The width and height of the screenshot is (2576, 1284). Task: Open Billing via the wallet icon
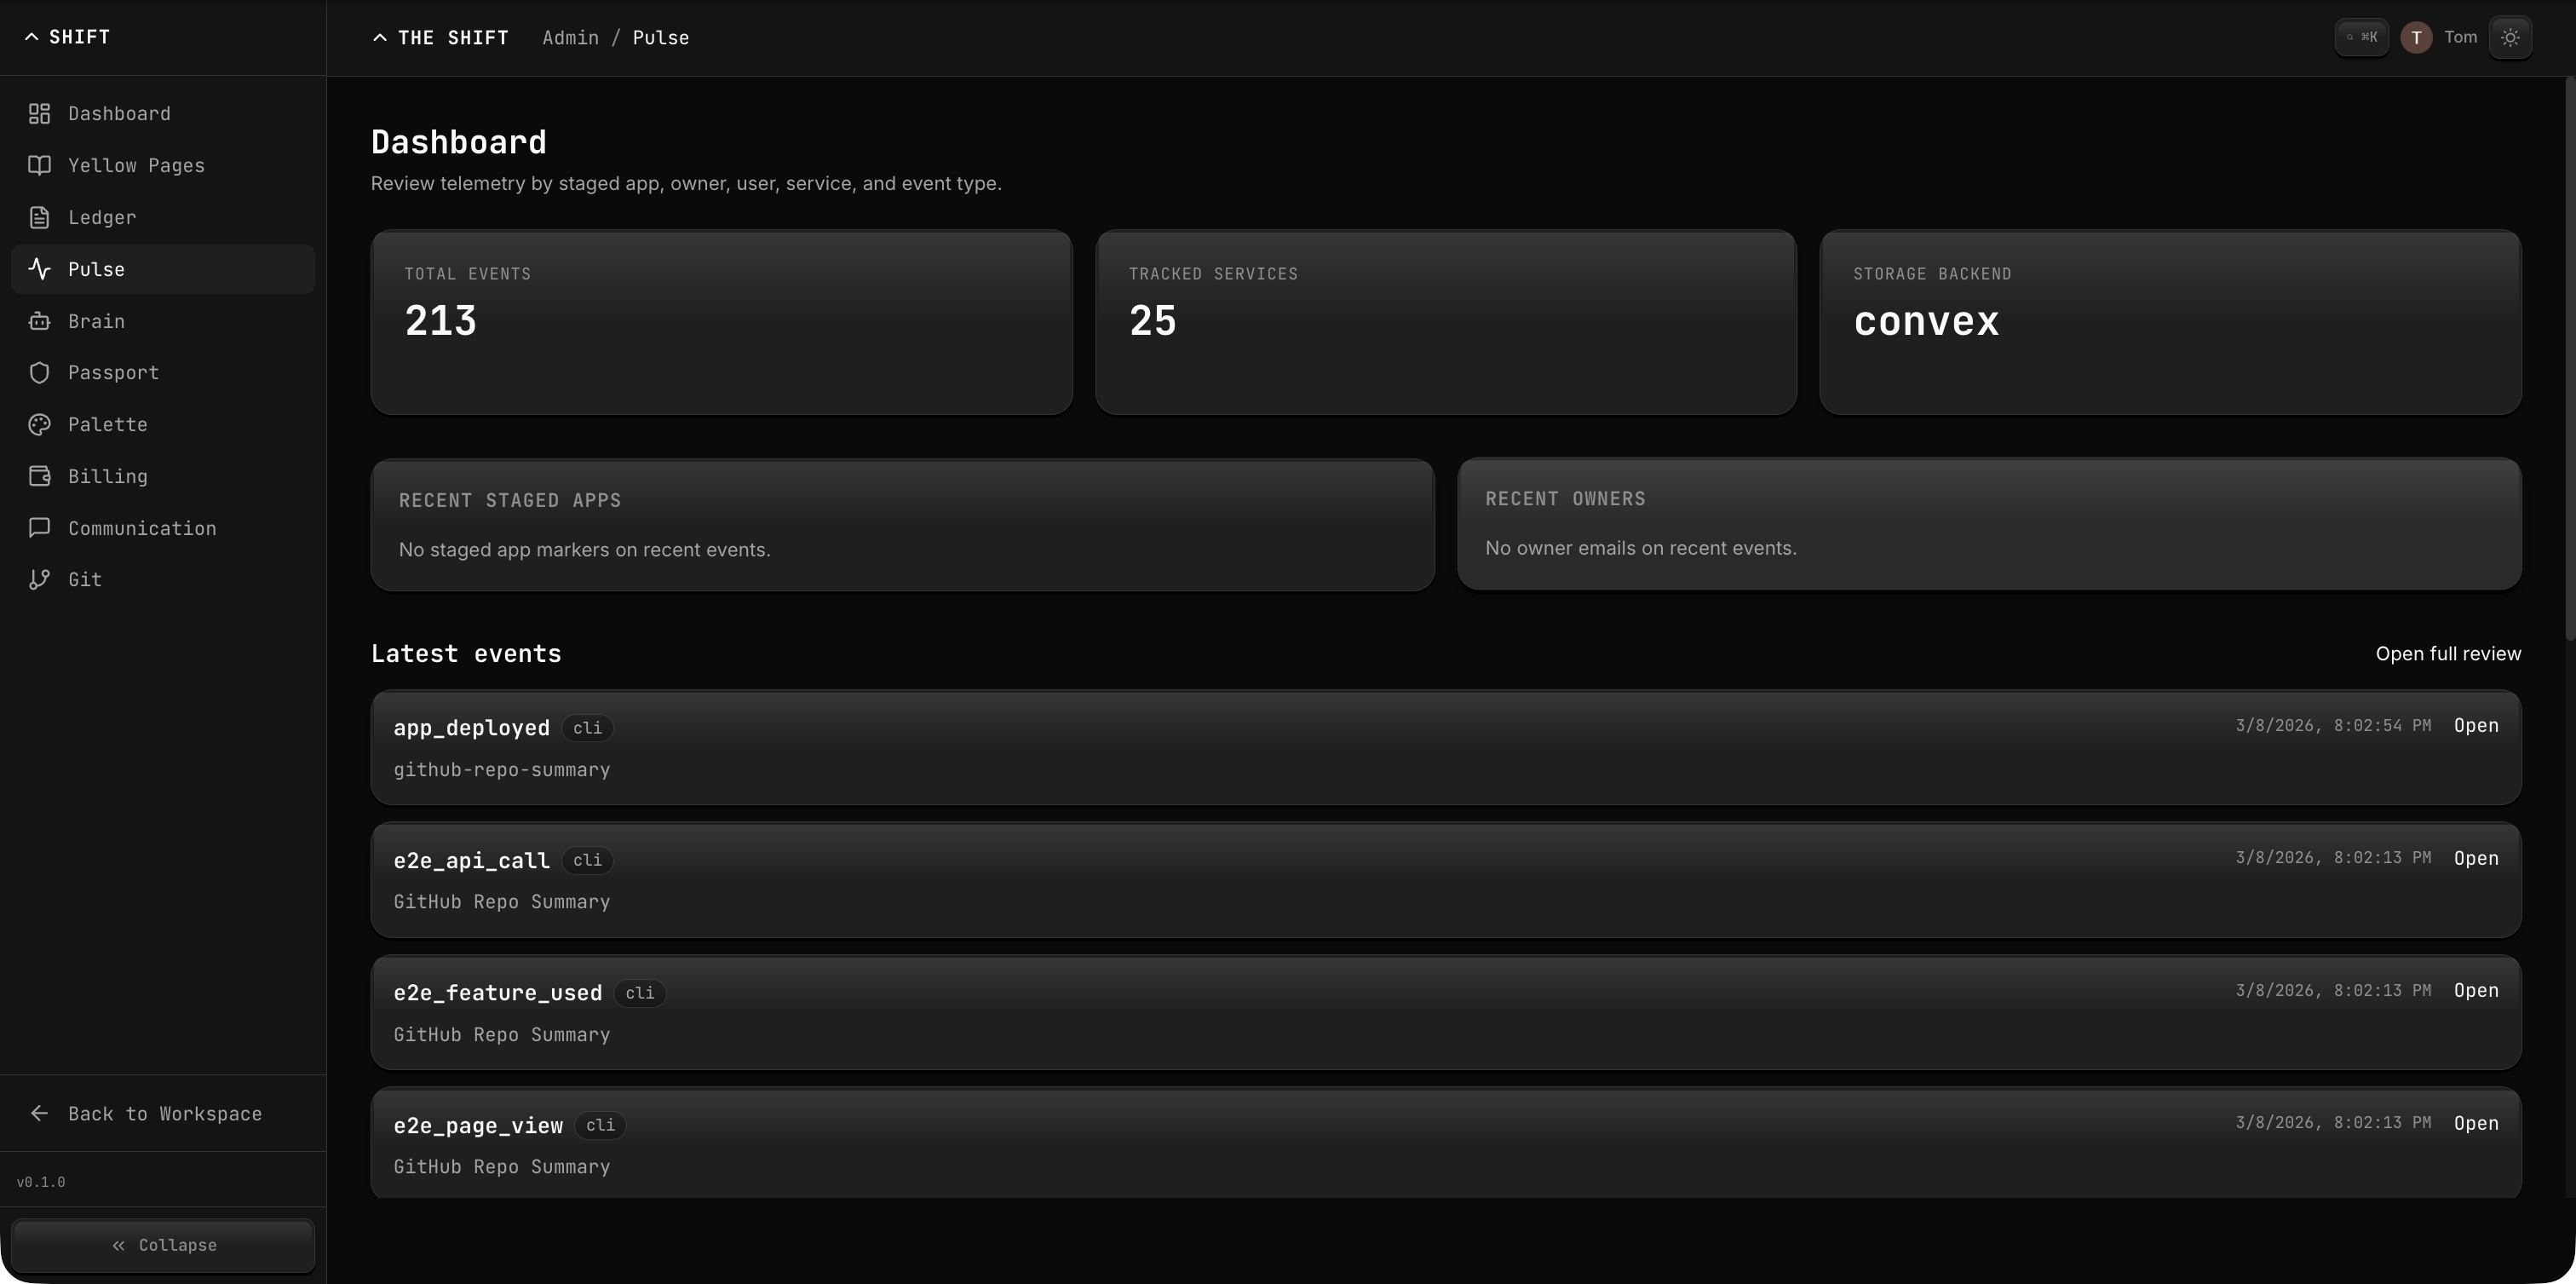tap(39, 476)
